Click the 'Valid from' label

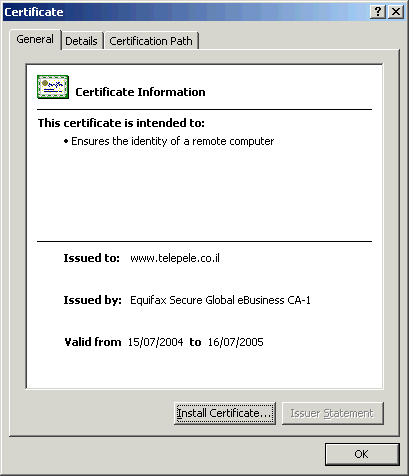tap(93, 342)
